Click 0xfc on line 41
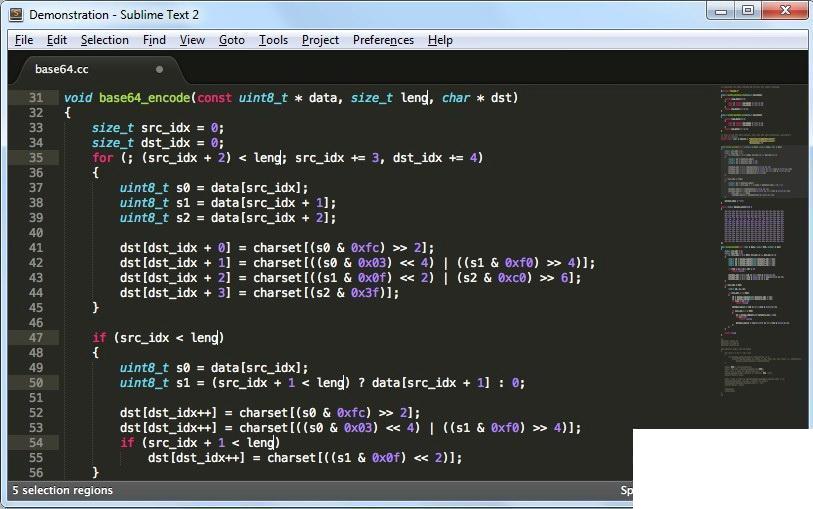The image size is (813, 509). click(x=365, y=248)
